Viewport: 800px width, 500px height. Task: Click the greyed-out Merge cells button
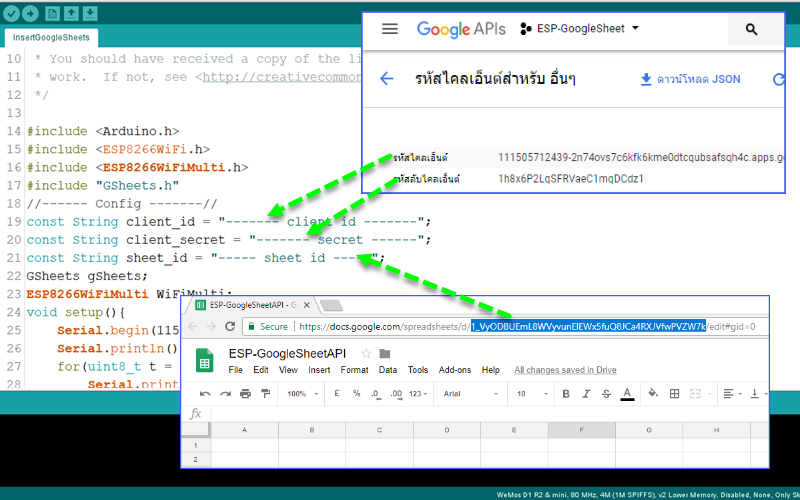click(698, 393)
